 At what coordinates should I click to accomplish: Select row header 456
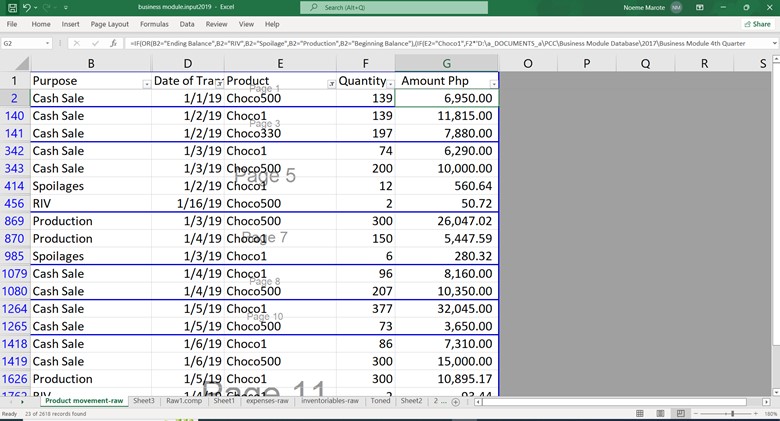tap(14, 204)
